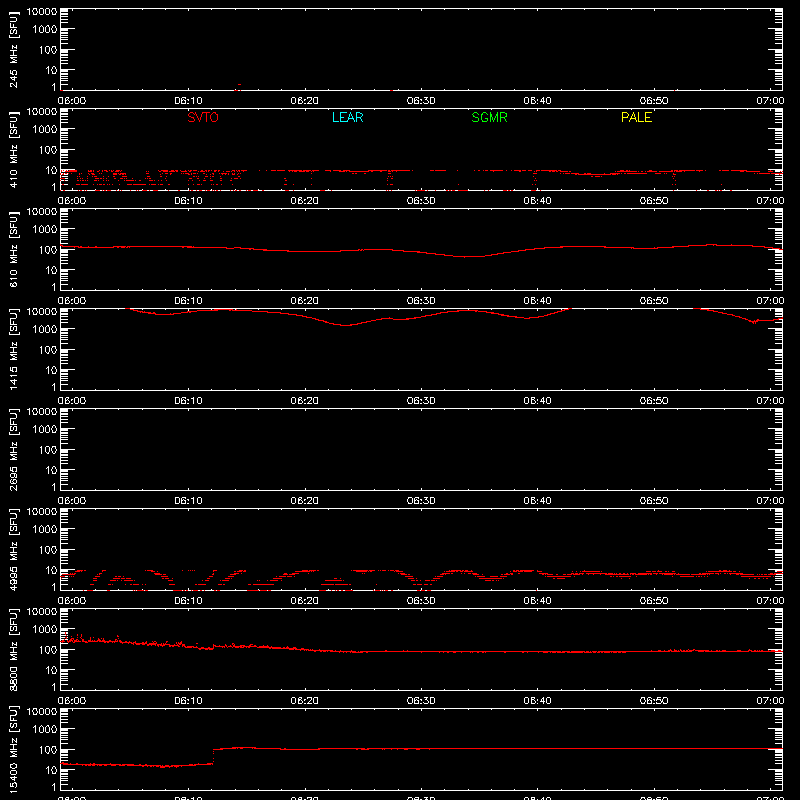Click the 10 tick label on 2695 MHz plot

point(51,470)
